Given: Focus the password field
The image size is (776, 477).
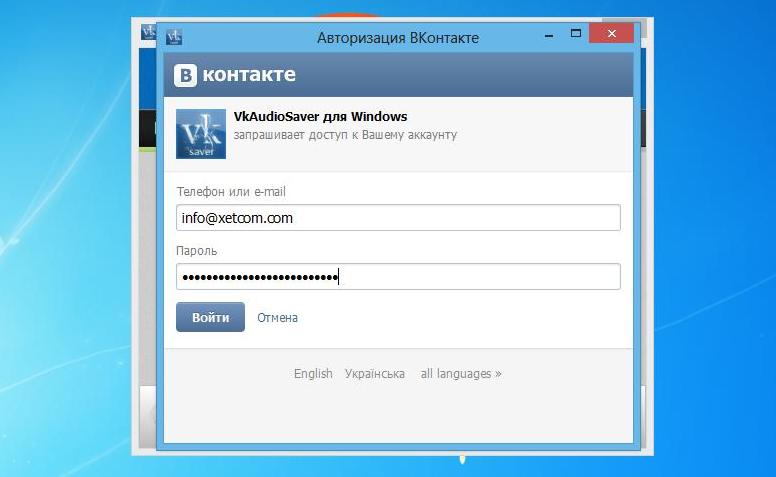Looking at the screenshot, I should point(398,277).
